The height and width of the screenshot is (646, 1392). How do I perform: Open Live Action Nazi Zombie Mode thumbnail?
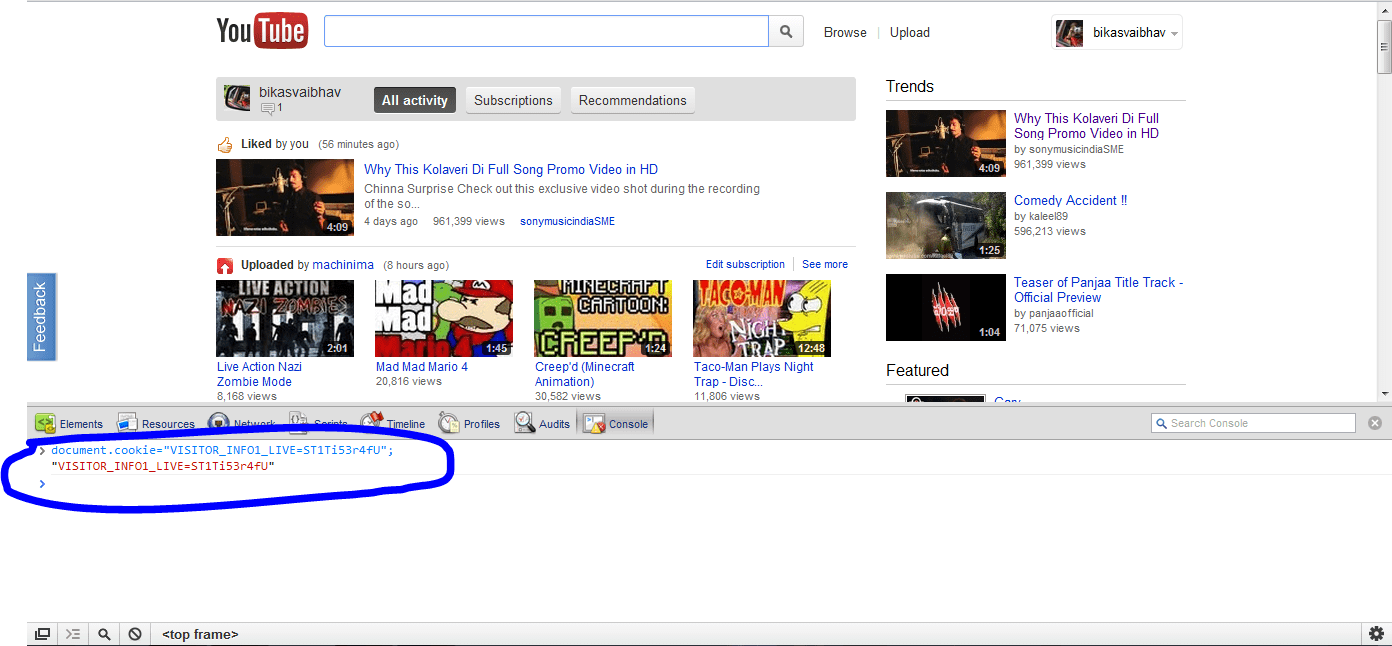[x=285, y=318]
